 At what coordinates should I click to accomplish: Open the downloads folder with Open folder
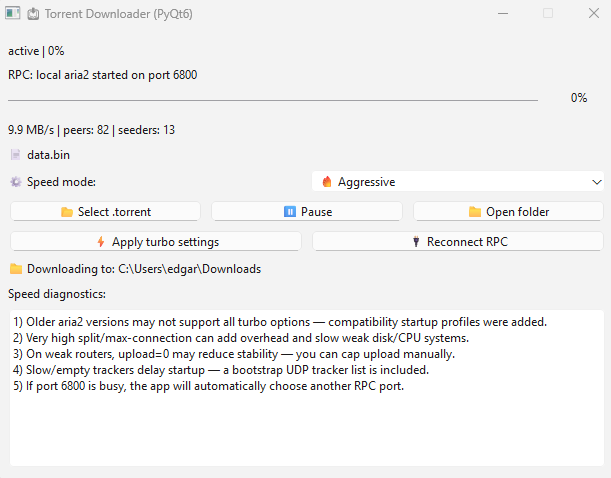tap(508, 212)
